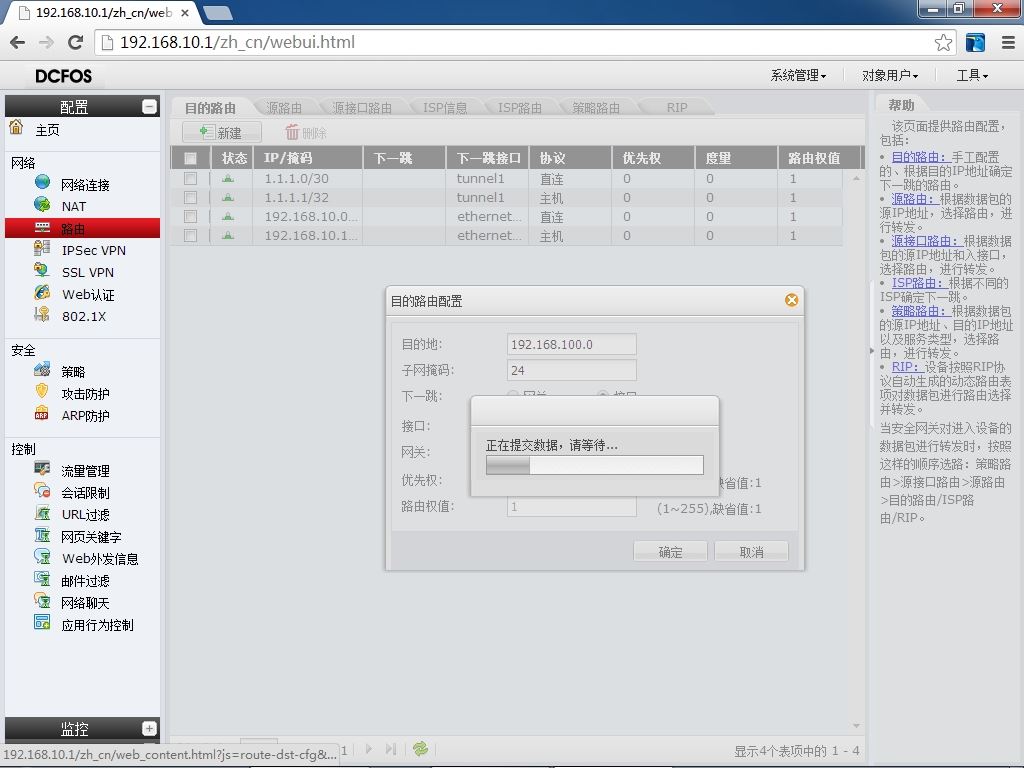Click 取消 in the route dialog
The image size is (1024, 768).
pyautogui.click(x=751, y=552)
